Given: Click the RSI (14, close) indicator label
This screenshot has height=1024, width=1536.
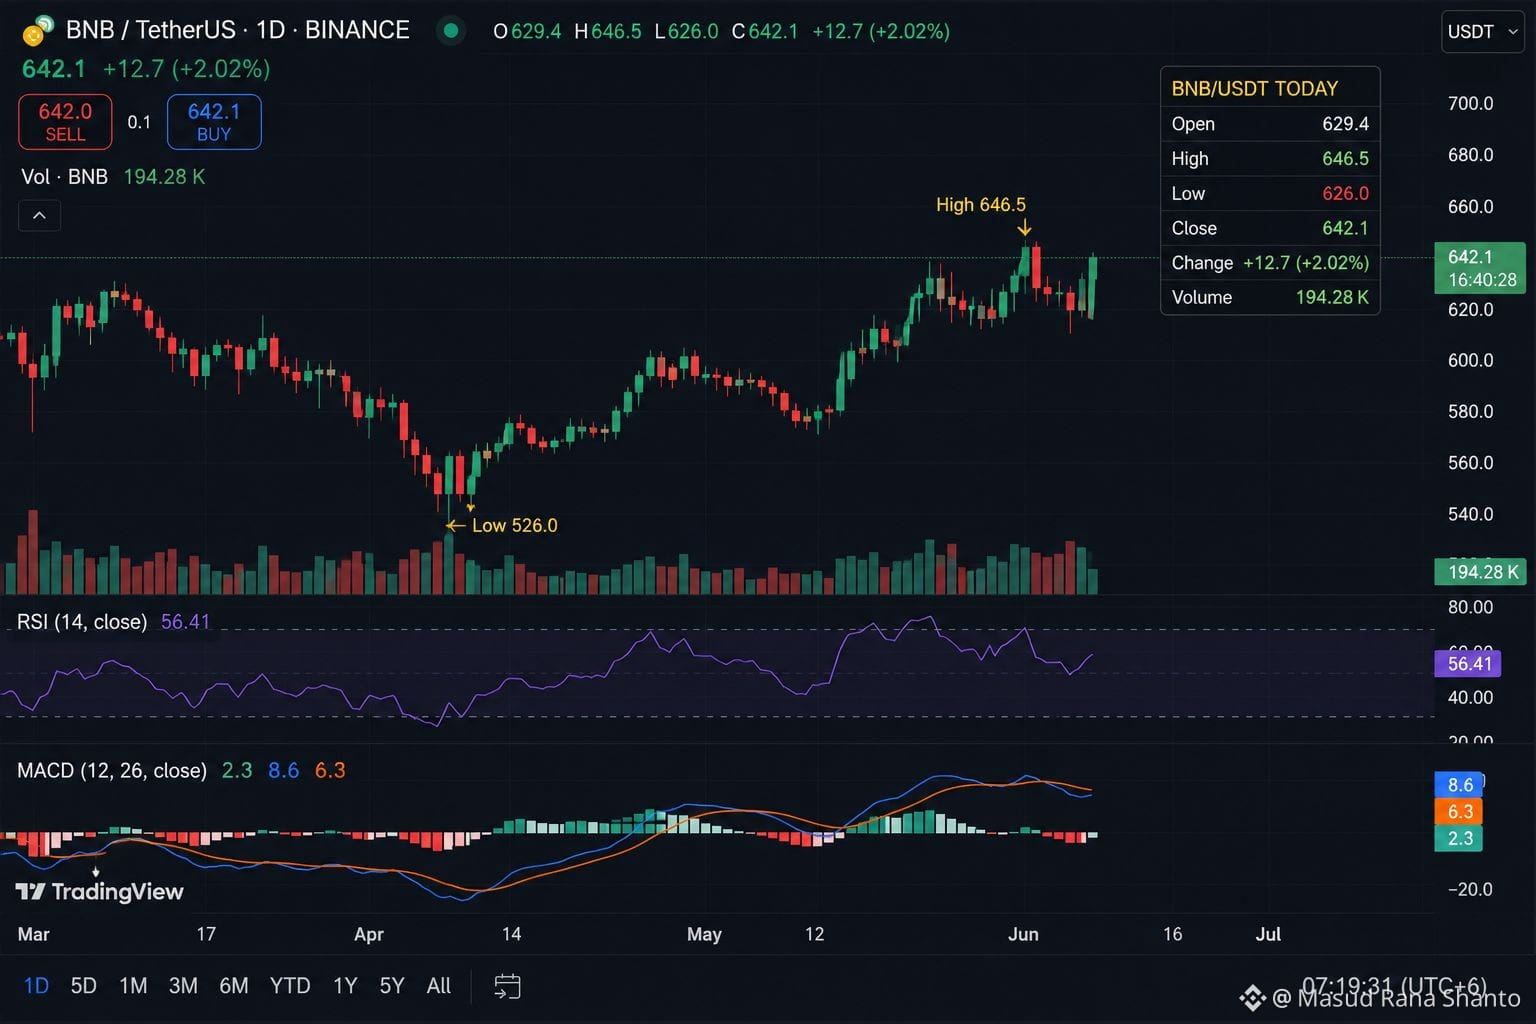Looking at the screenshot, I should pos(82,622).
